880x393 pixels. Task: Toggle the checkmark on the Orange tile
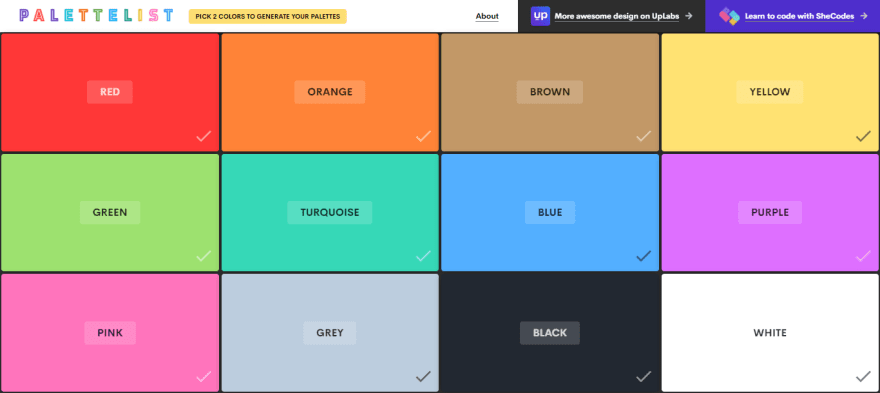tap(423, 136)
